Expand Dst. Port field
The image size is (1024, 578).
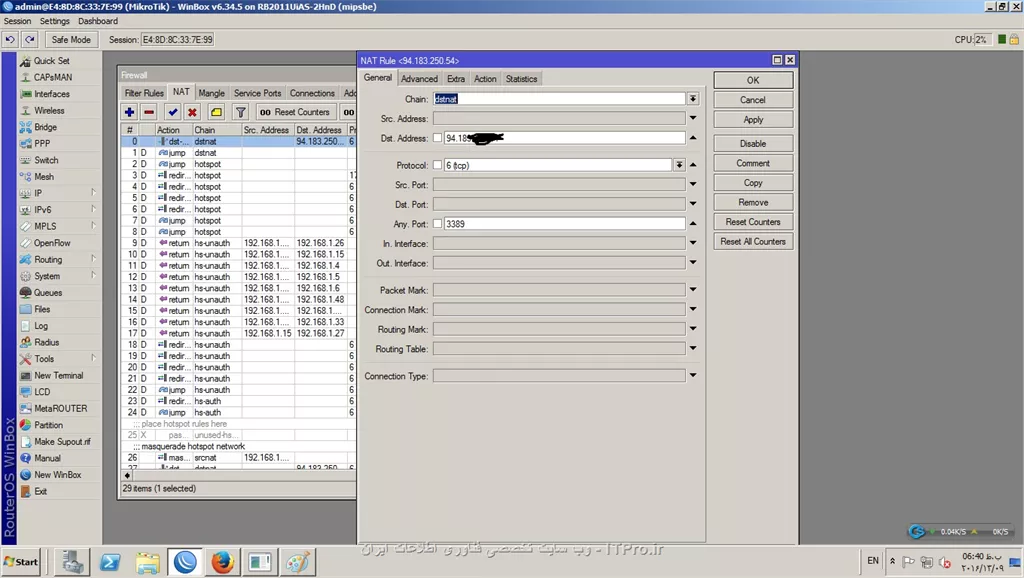pos(693,204)
